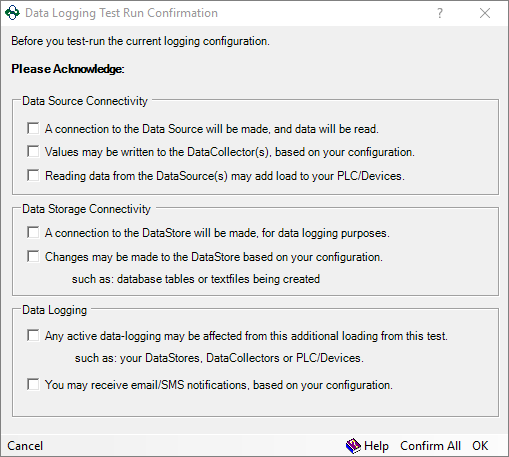
Task: Tick the 'may add load to your PLC/Devices' checkbox
Action: 33,175
